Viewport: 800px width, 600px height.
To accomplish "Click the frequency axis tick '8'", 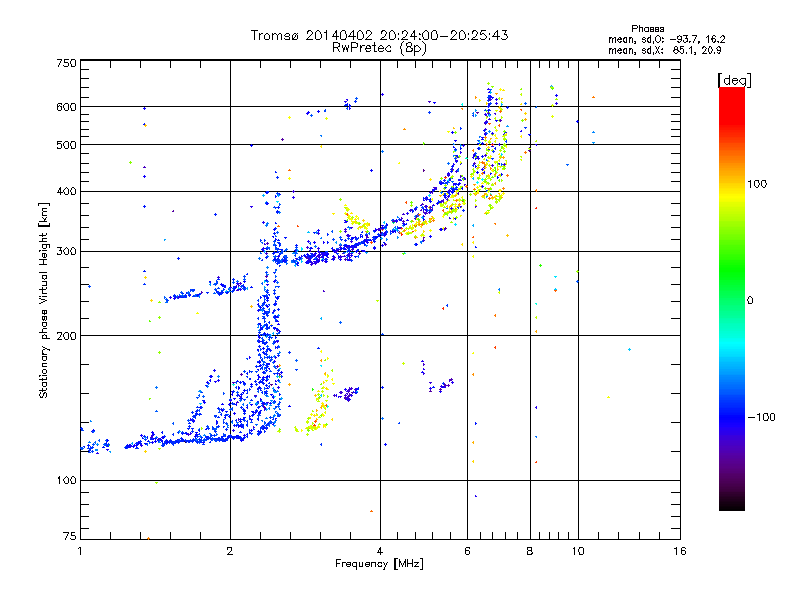I will [530, 551].
